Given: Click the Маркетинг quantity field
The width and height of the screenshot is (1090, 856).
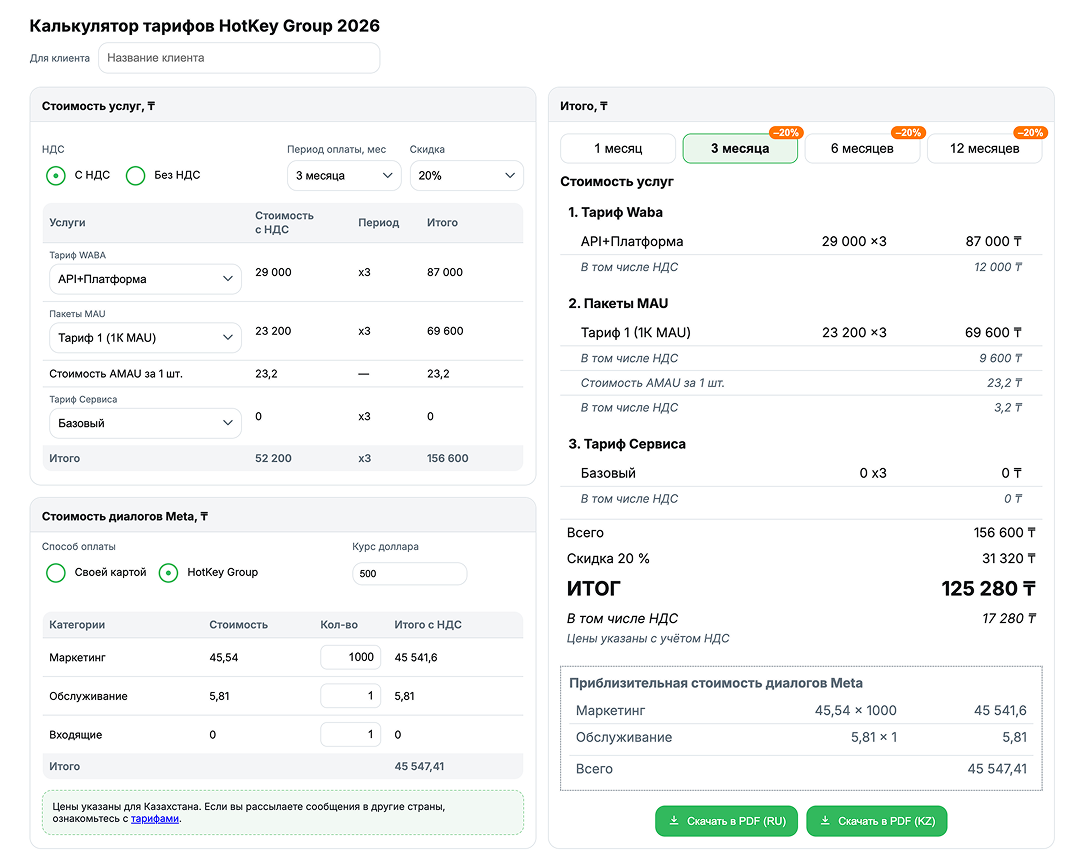Looking at the screenshot, I should click(350, 657).
